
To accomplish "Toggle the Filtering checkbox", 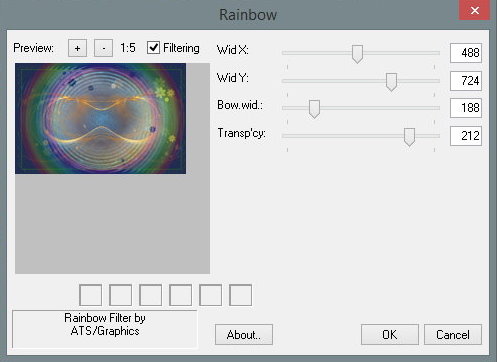I will [153, 48].
